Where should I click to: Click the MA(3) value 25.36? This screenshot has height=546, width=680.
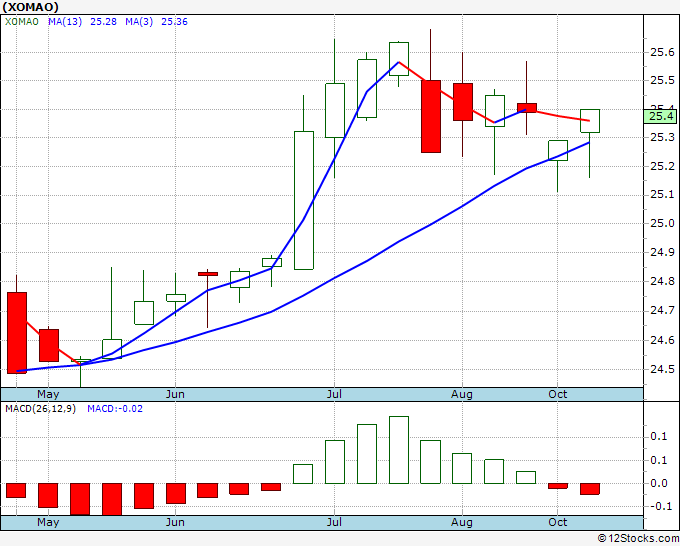pyautogui.click(x=174, y=22)
